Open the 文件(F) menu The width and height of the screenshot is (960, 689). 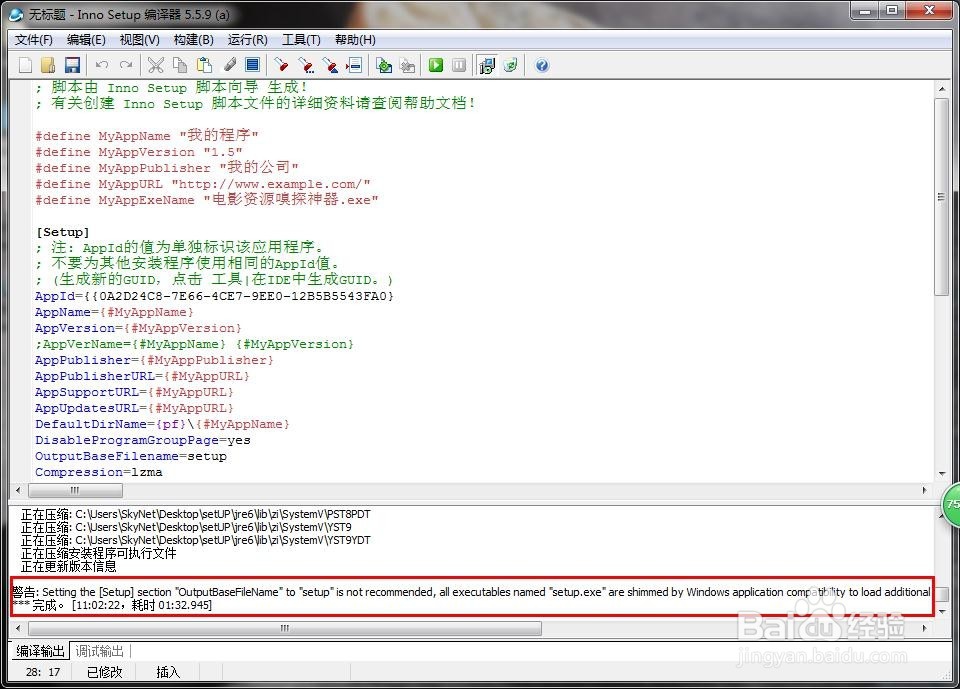tap(34, 40)
